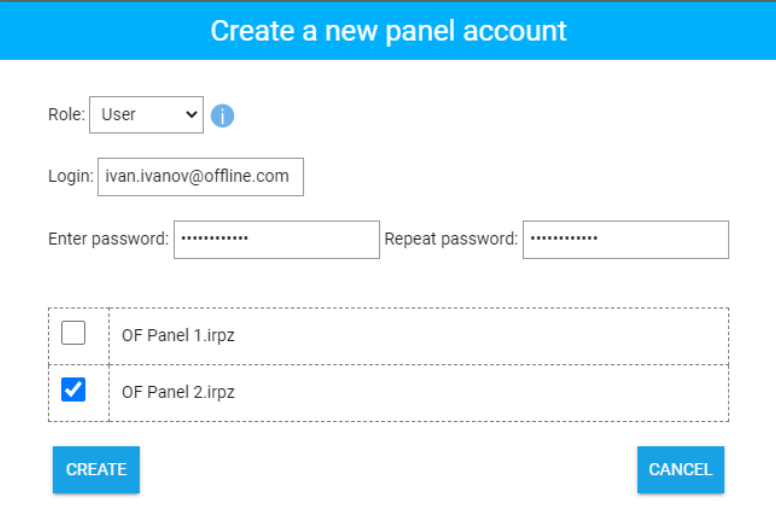This screenshot has width=776, height=505.
Task: Open the Role dropdown arrow
Action: tap(192, 115)
